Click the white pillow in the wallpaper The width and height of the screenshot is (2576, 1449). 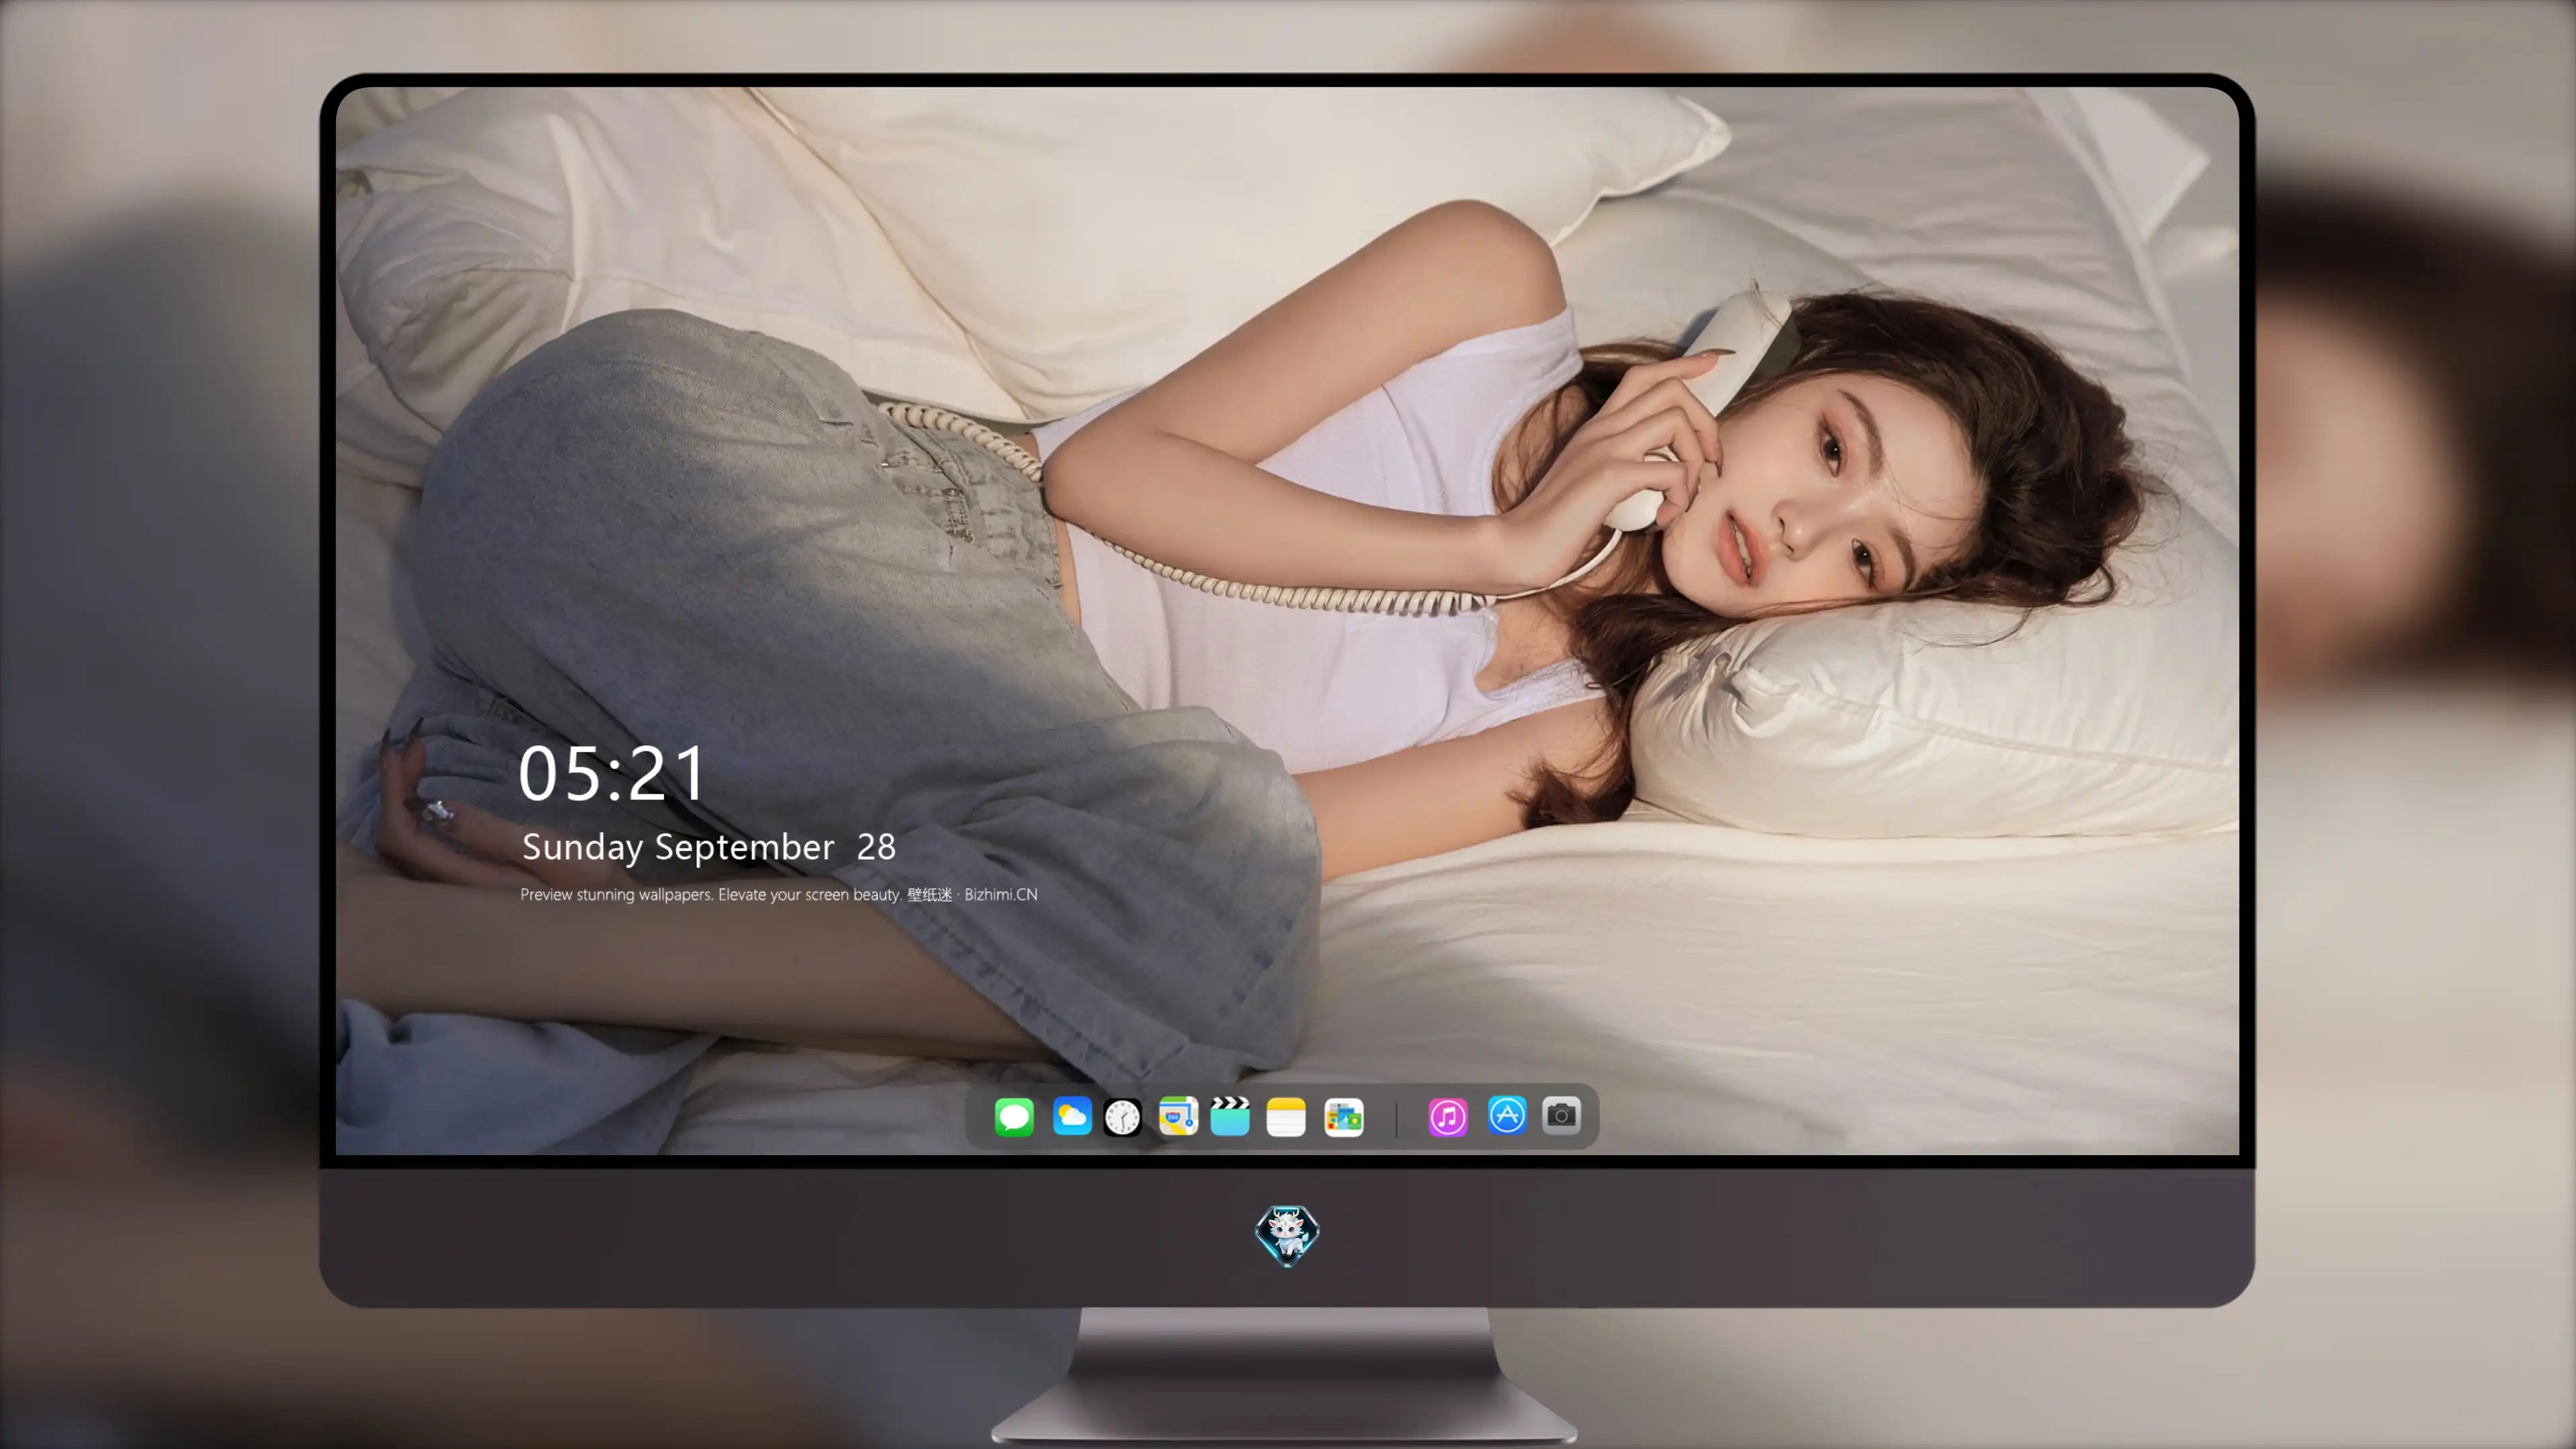tap(1930, 730)
